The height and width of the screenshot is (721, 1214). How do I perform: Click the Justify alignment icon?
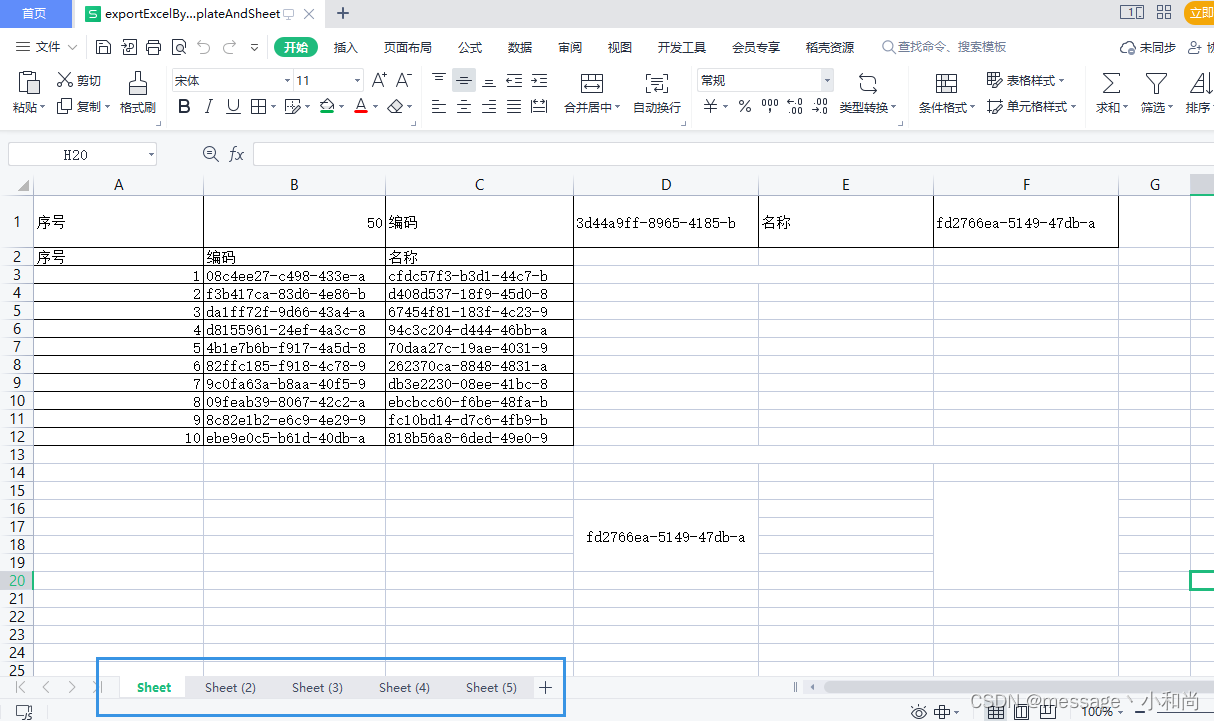pyautogui.click(x=514, y=107)
